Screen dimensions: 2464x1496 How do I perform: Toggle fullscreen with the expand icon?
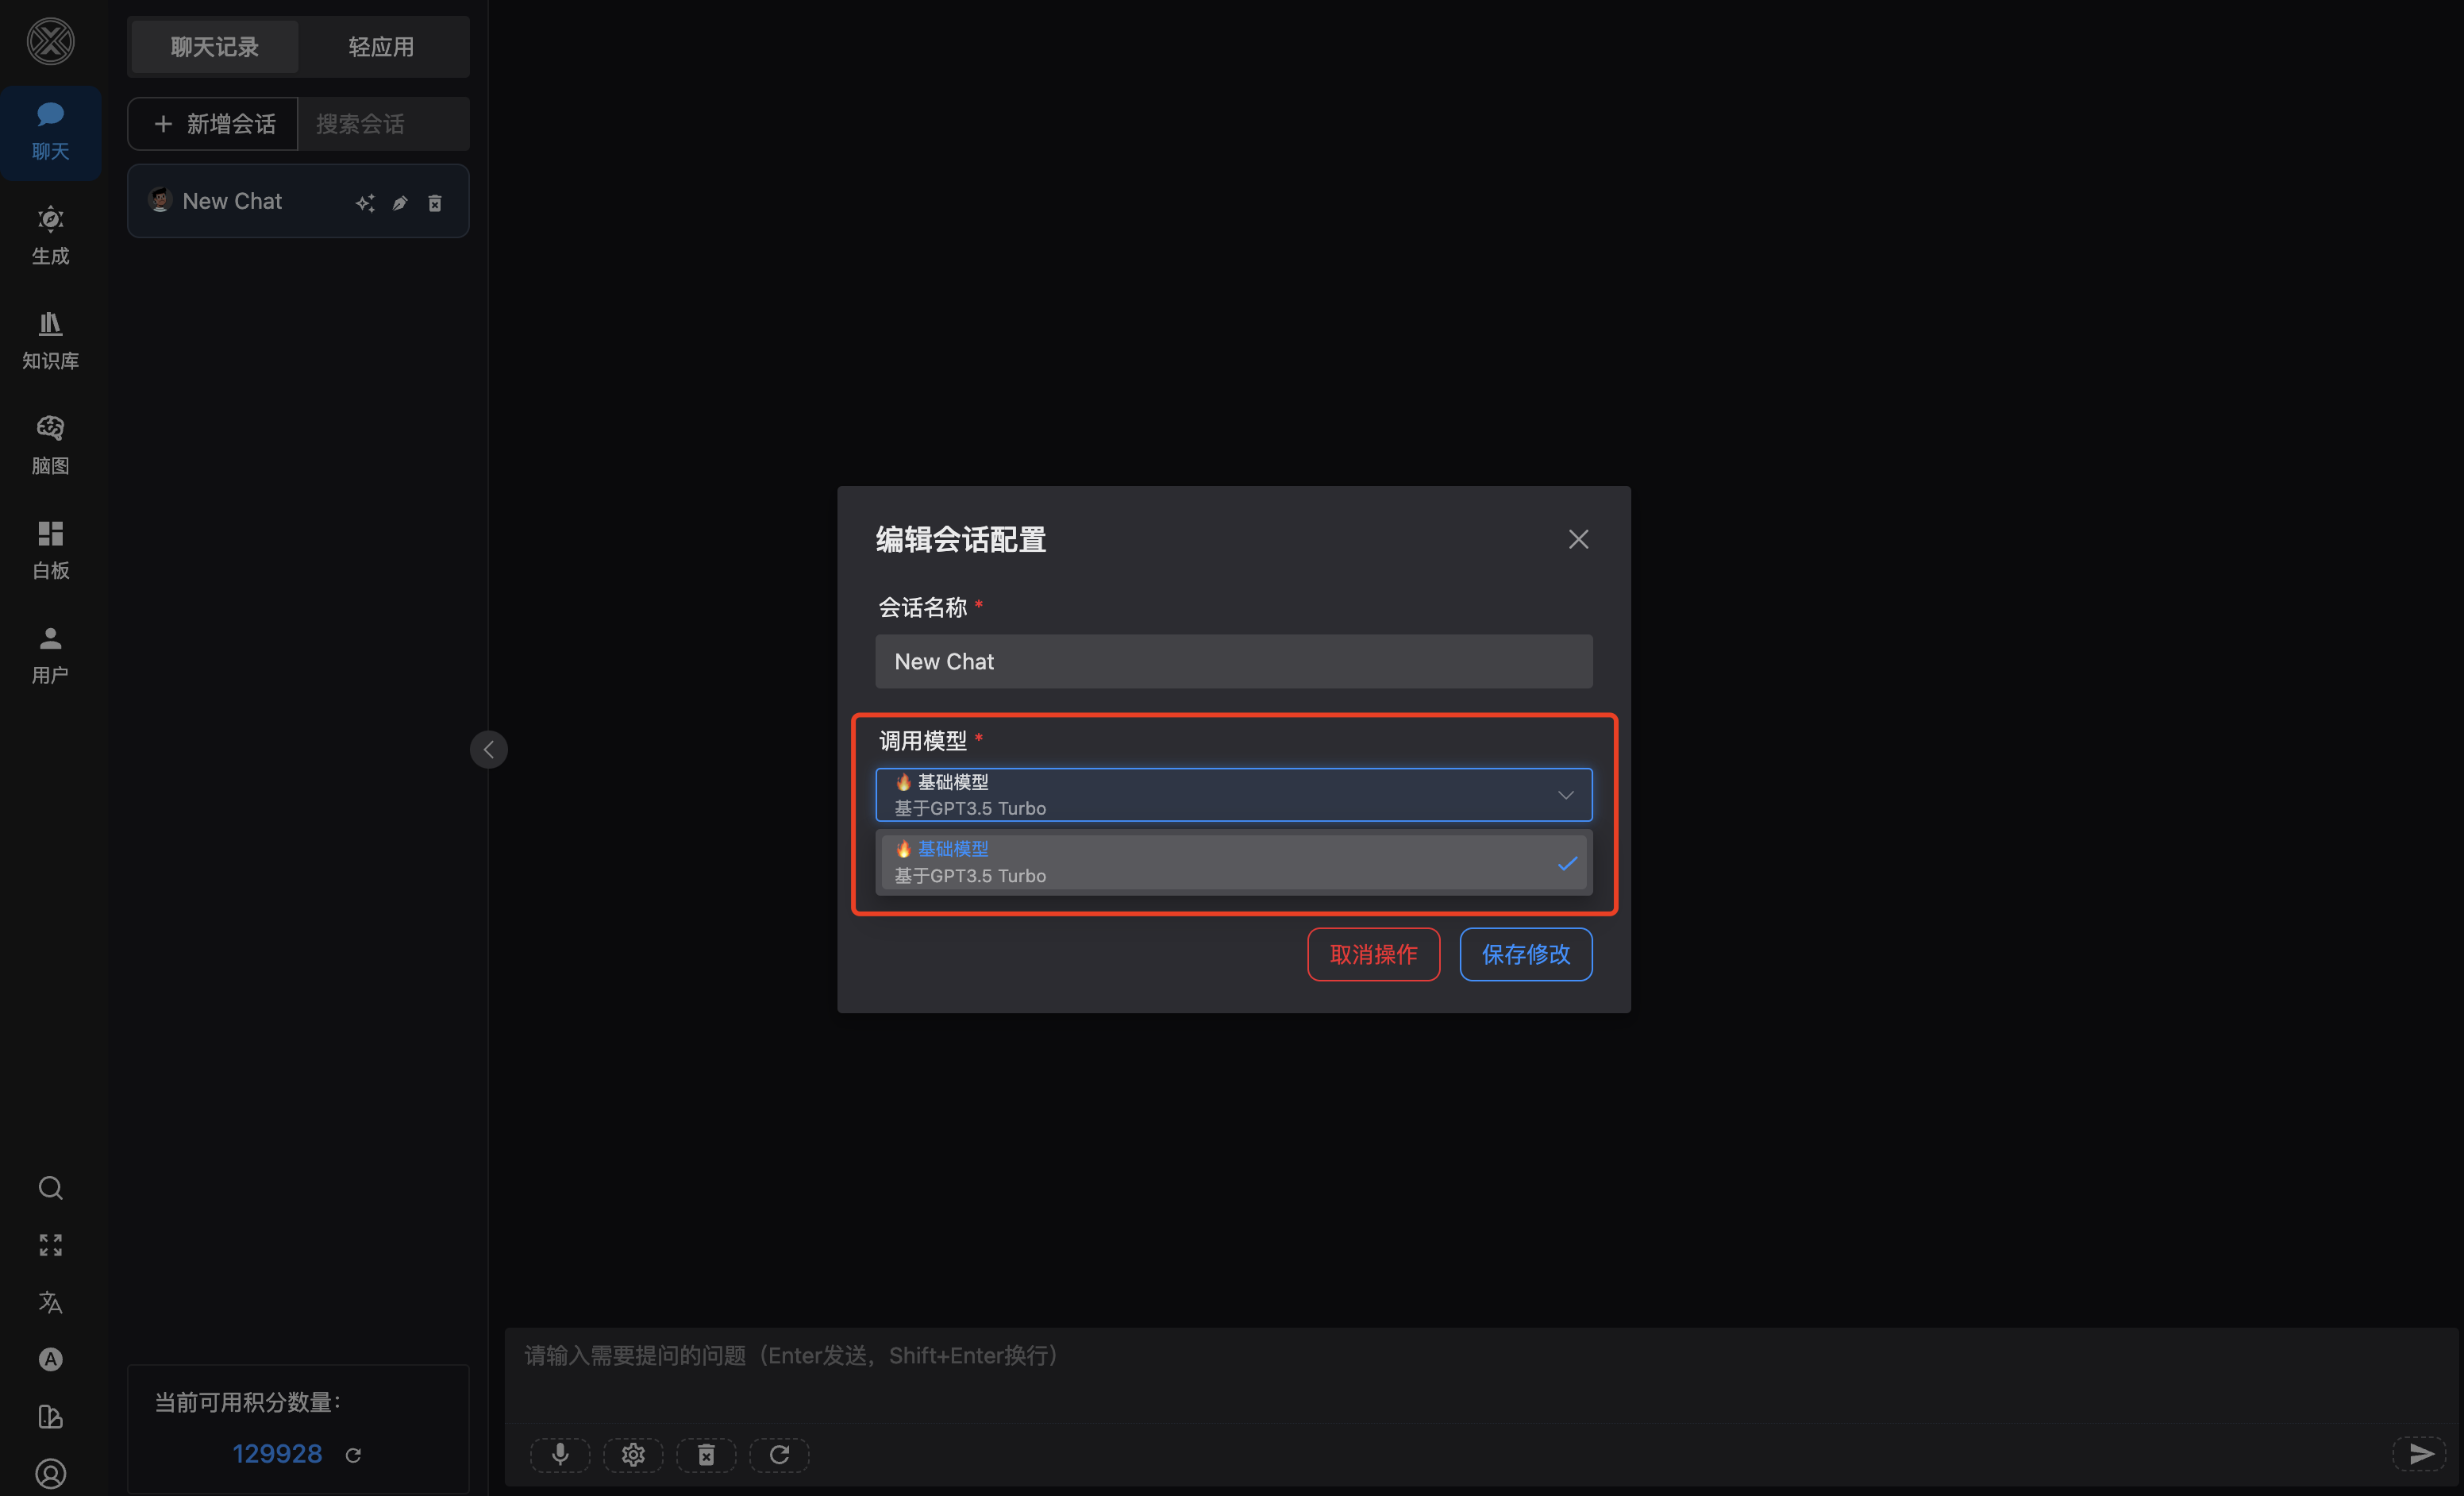pos(50,1245)
